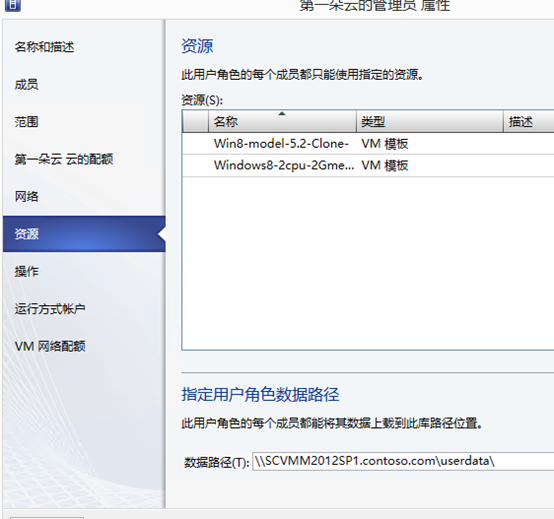Open the VM 网络配额 page

pos(50,346)
